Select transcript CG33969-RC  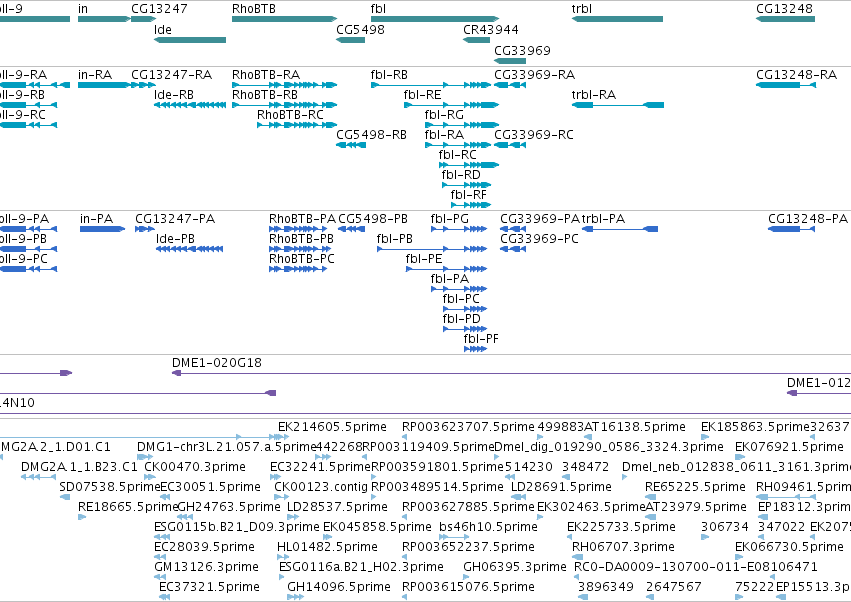510,145
